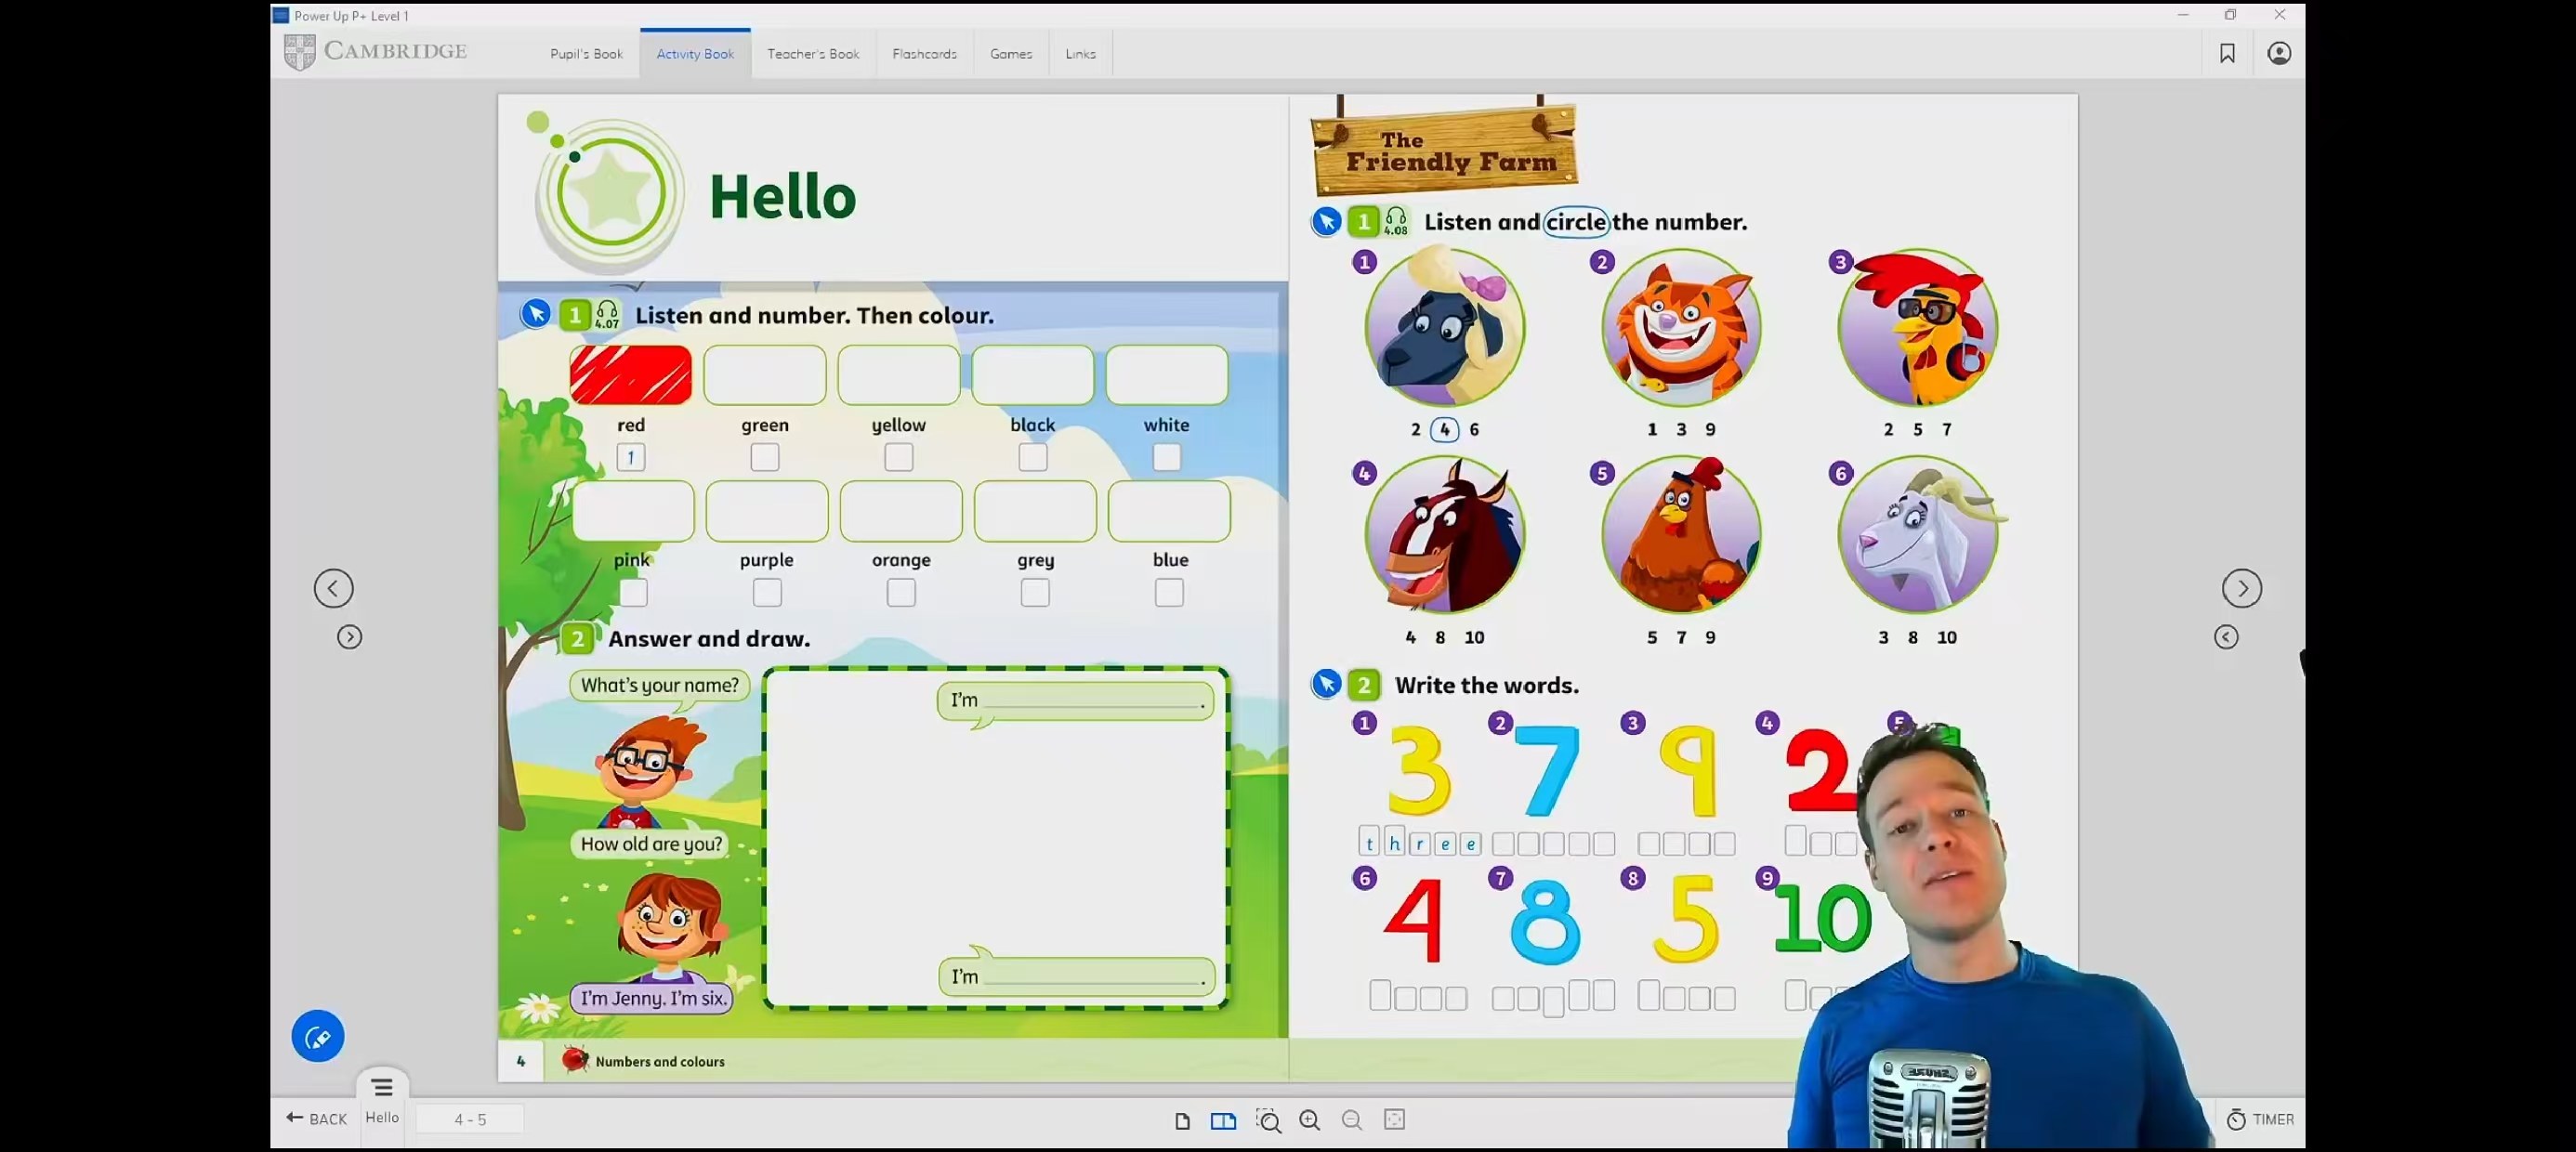The image size is (2576, 1152).
Task: Select the two-page spread view
Action: click(x=1223, y=1121)
